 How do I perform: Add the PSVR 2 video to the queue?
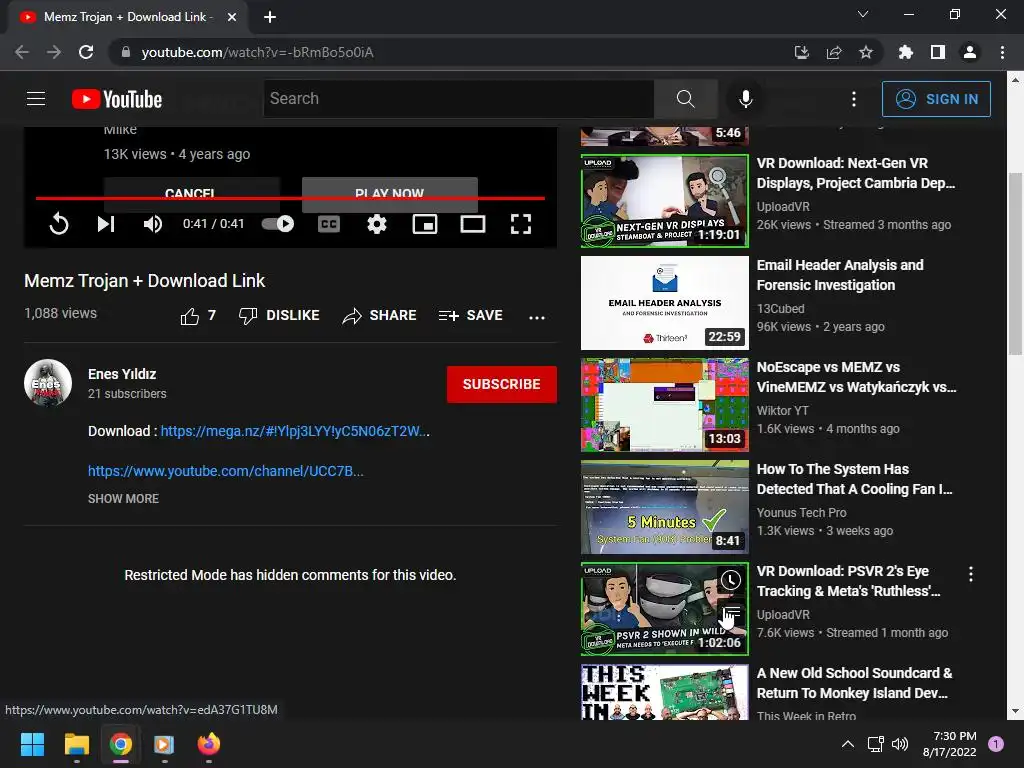point(731,614)
